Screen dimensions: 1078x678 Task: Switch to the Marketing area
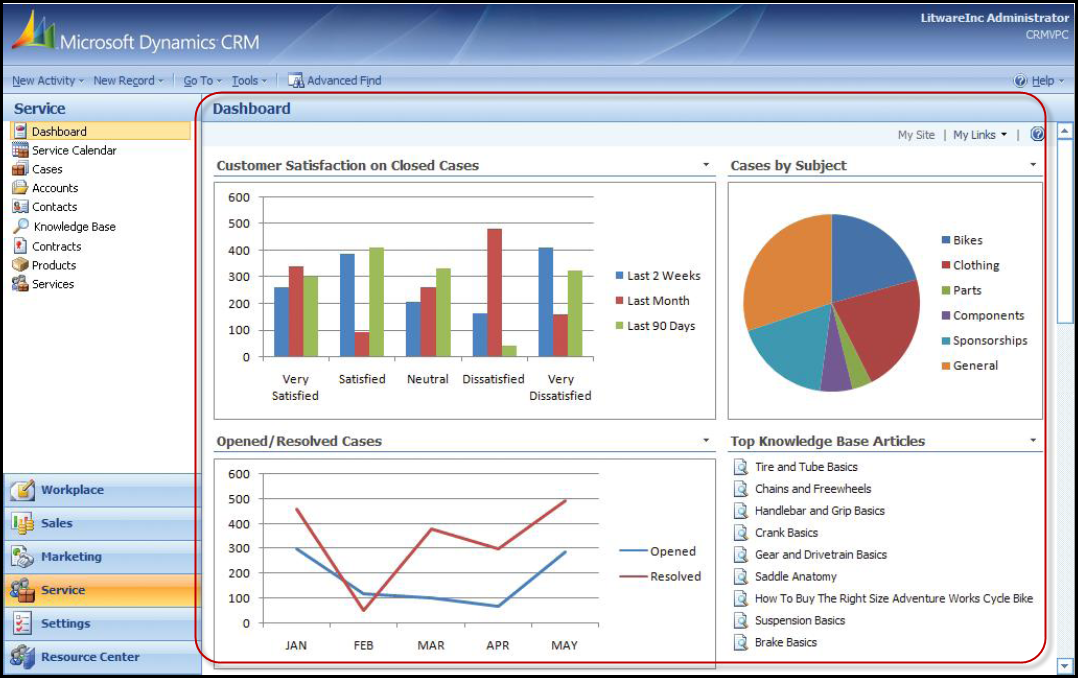point(102,556)
